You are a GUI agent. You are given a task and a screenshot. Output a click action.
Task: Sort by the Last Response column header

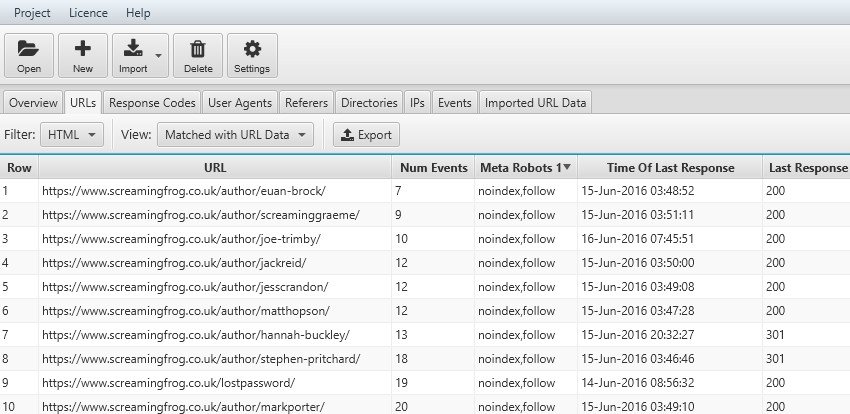(x=807, y=168)
